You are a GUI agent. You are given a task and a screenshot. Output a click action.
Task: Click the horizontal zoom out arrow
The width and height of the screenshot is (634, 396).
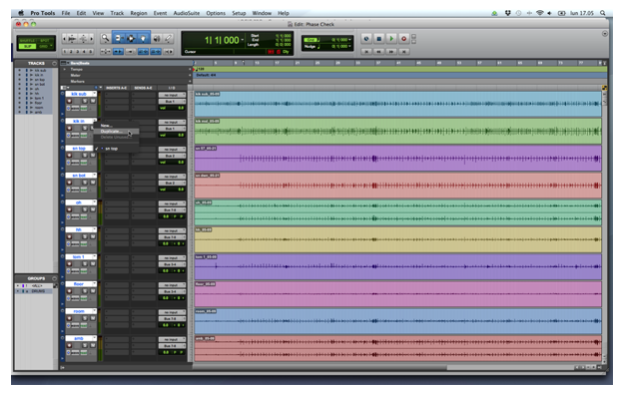tap(65, 39)
